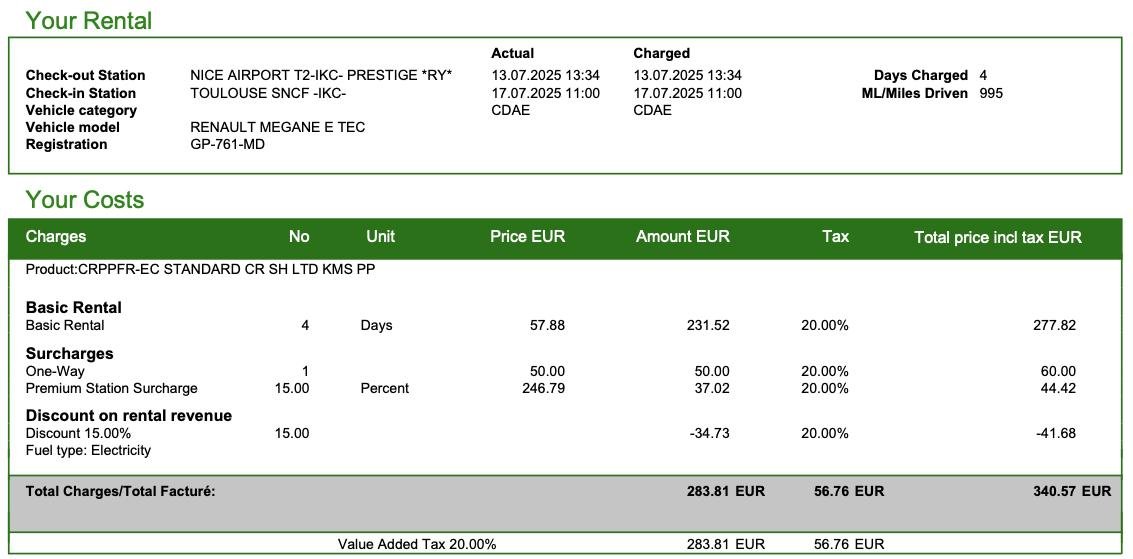The height and width of the screenshot is (559, 1133).
Task: Select the Price EUR column header
Action: 527,236
